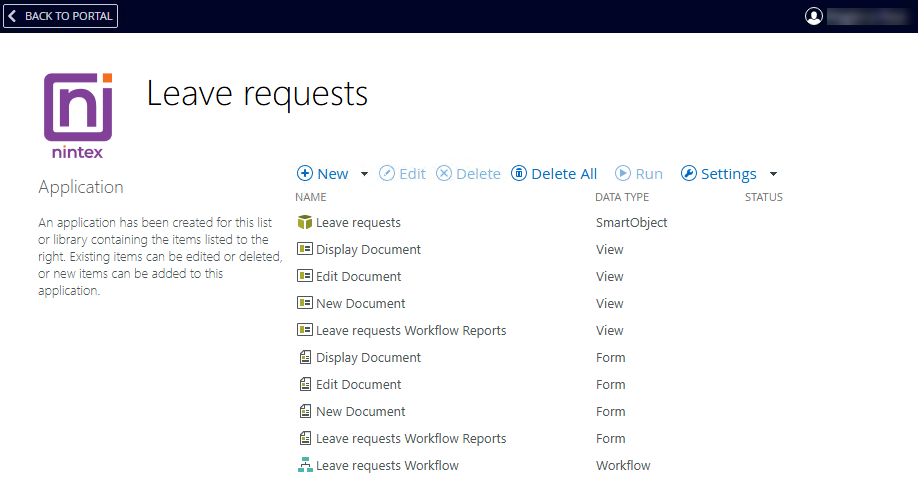The image size is (918, 486).
Task: Click the Run toolbar button
Action: (x=639, y=174)
